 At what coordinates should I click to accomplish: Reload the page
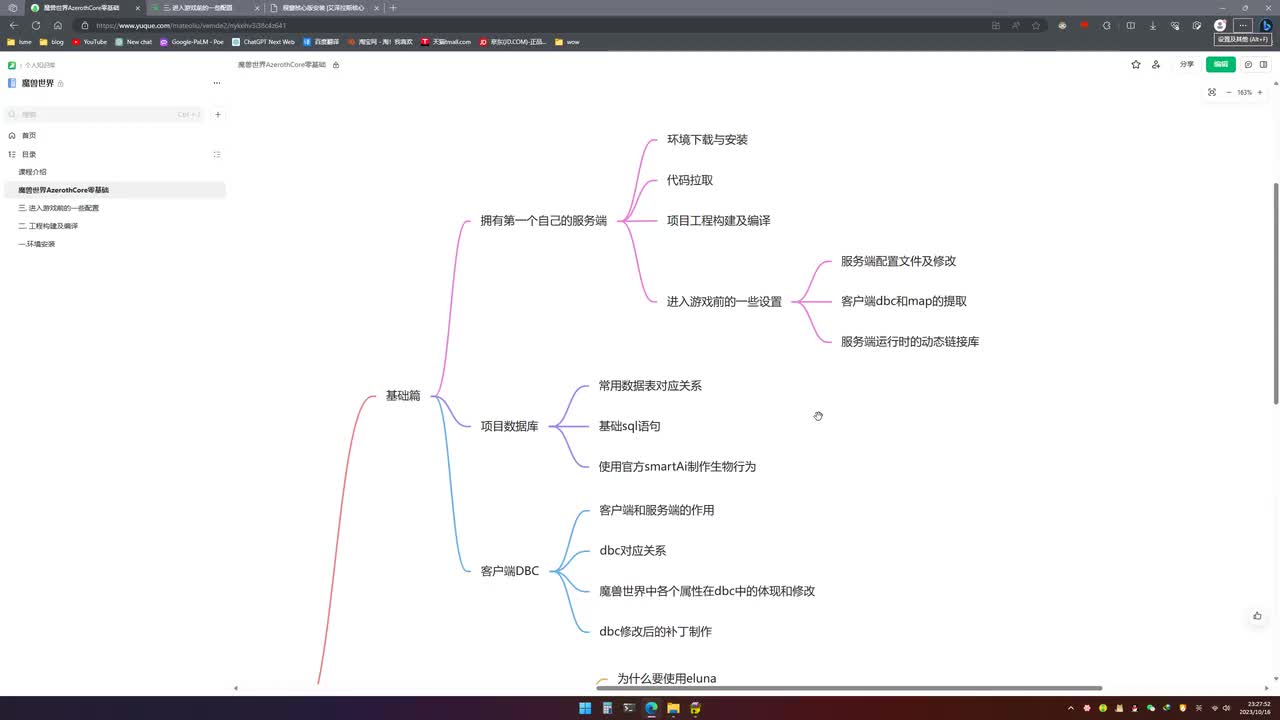coord(36,25)
